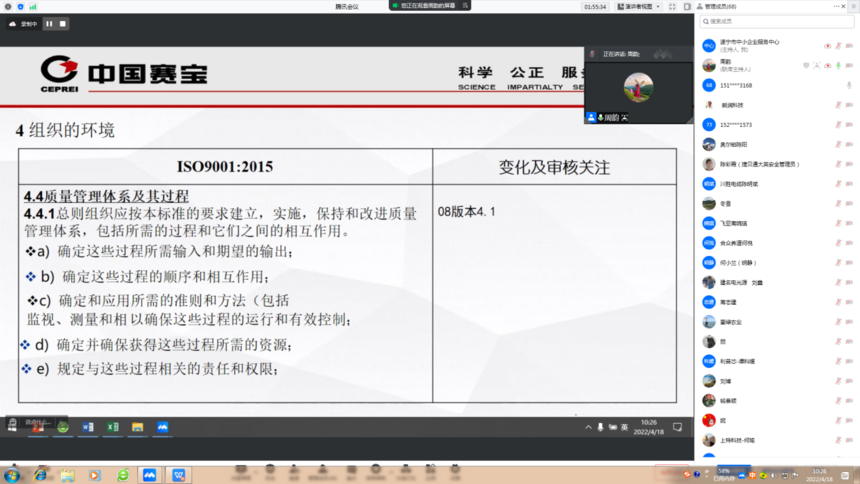Open meeting info icon at top left
This screenshot has width=860, height=484.
pos(8,7)
